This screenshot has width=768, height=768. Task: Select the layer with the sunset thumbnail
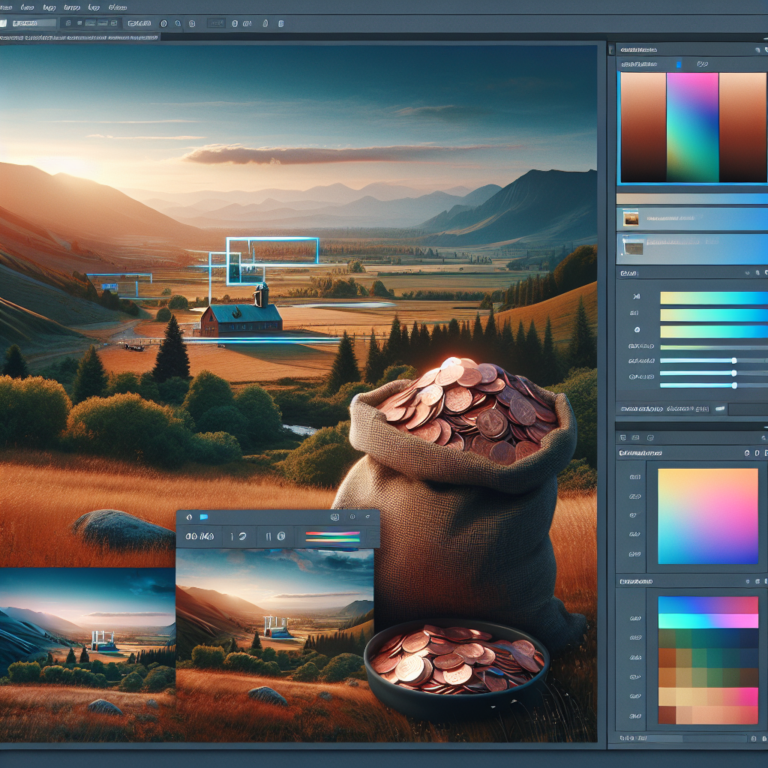point(692,219)
